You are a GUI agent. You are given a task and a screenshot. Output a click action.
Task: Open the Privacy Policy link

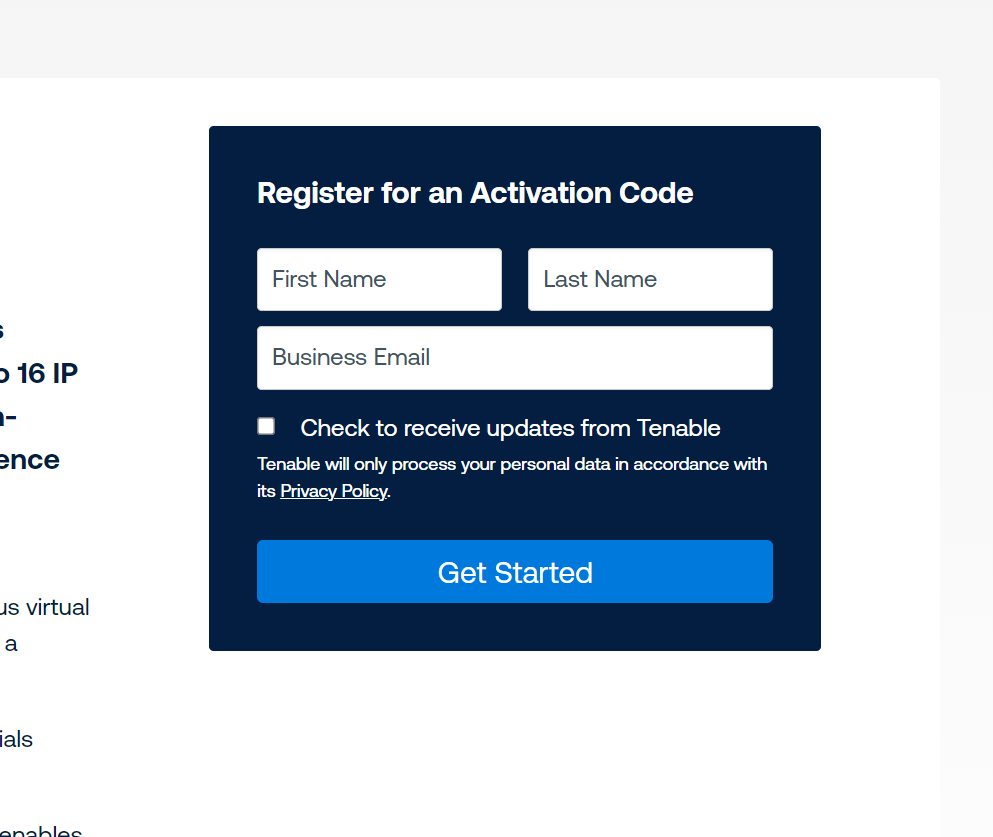334,491
